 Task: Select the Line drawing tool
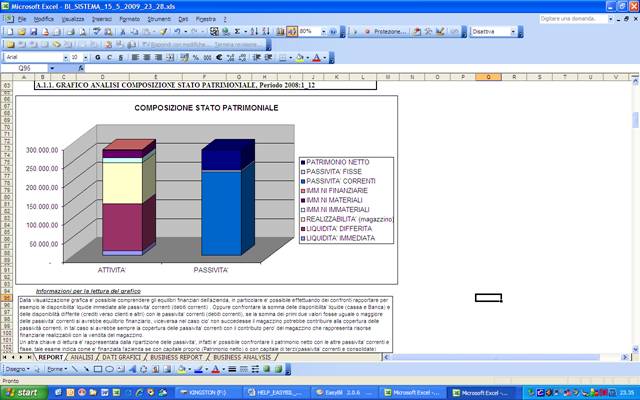(x=75, y=369)
